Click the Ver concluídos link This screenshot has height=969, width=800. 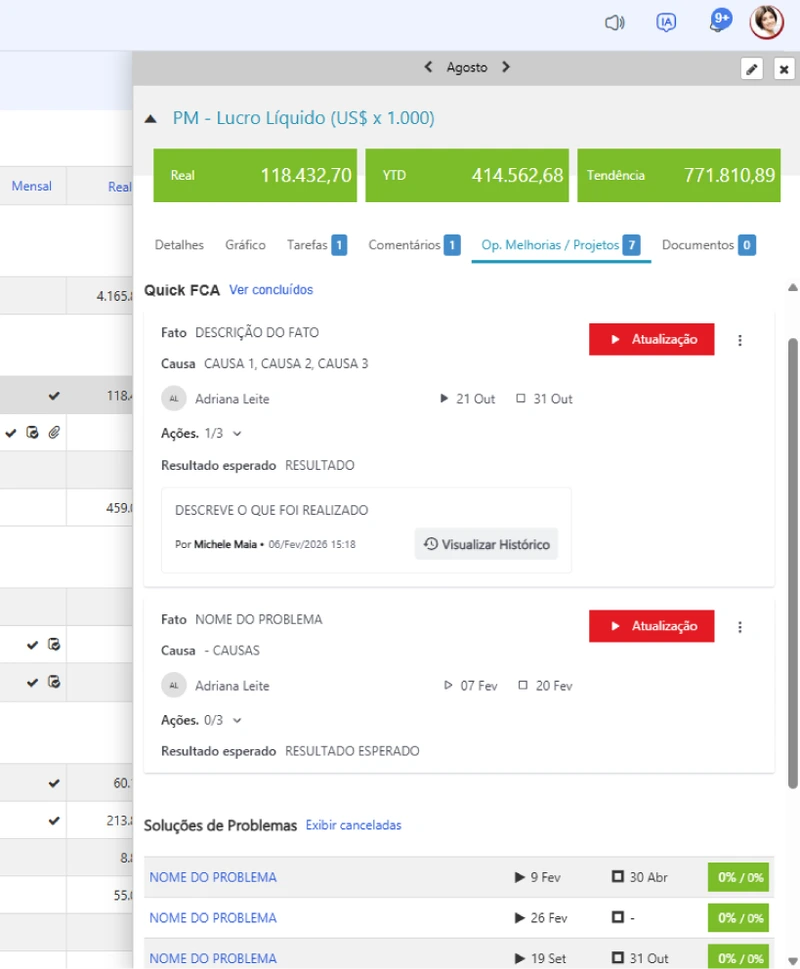point(271,290)
